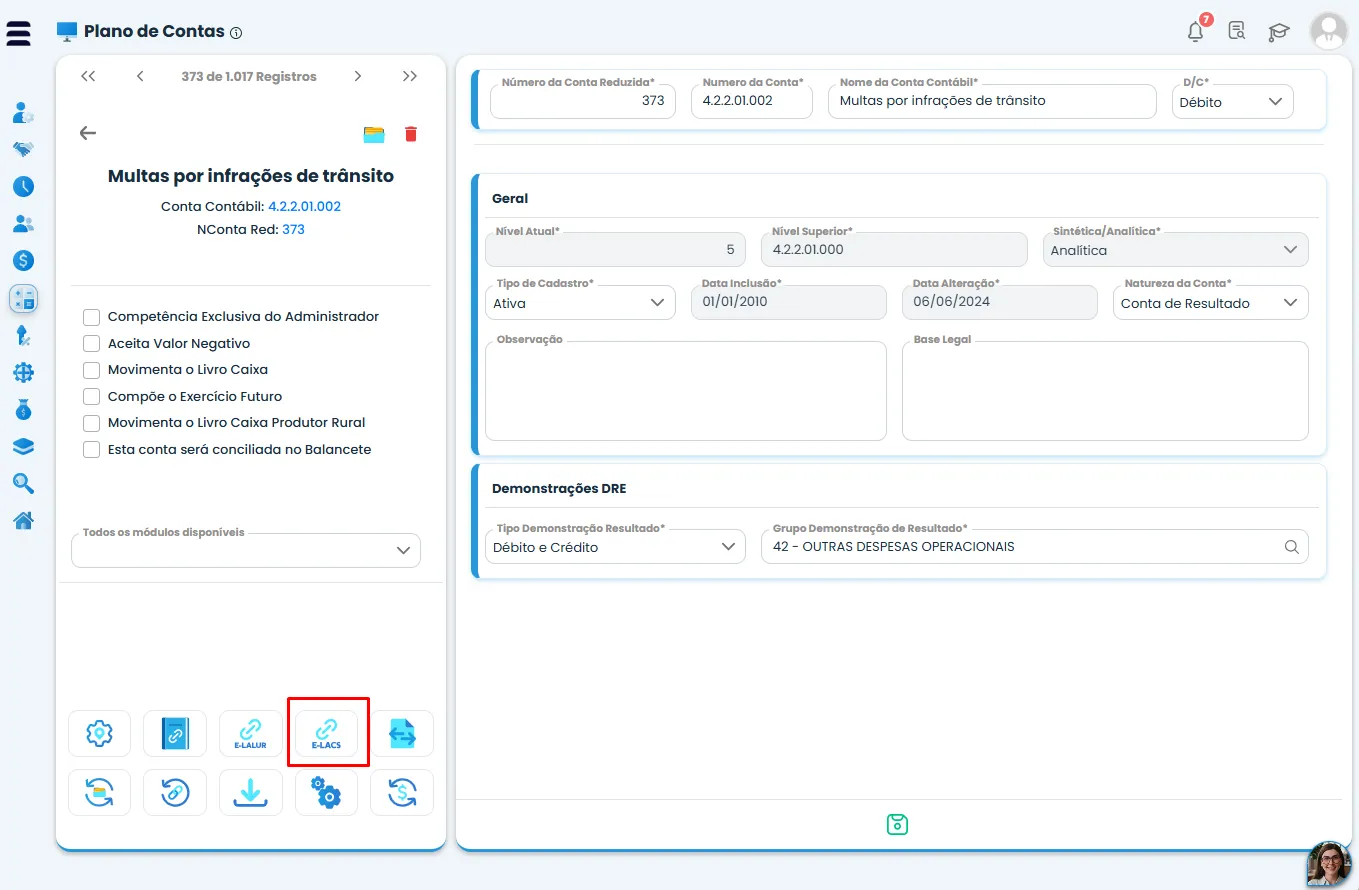Enable Aceita Valor Negativo checkbox
1359x890 pixels.
pyautogui.click(x=91, y=344)
